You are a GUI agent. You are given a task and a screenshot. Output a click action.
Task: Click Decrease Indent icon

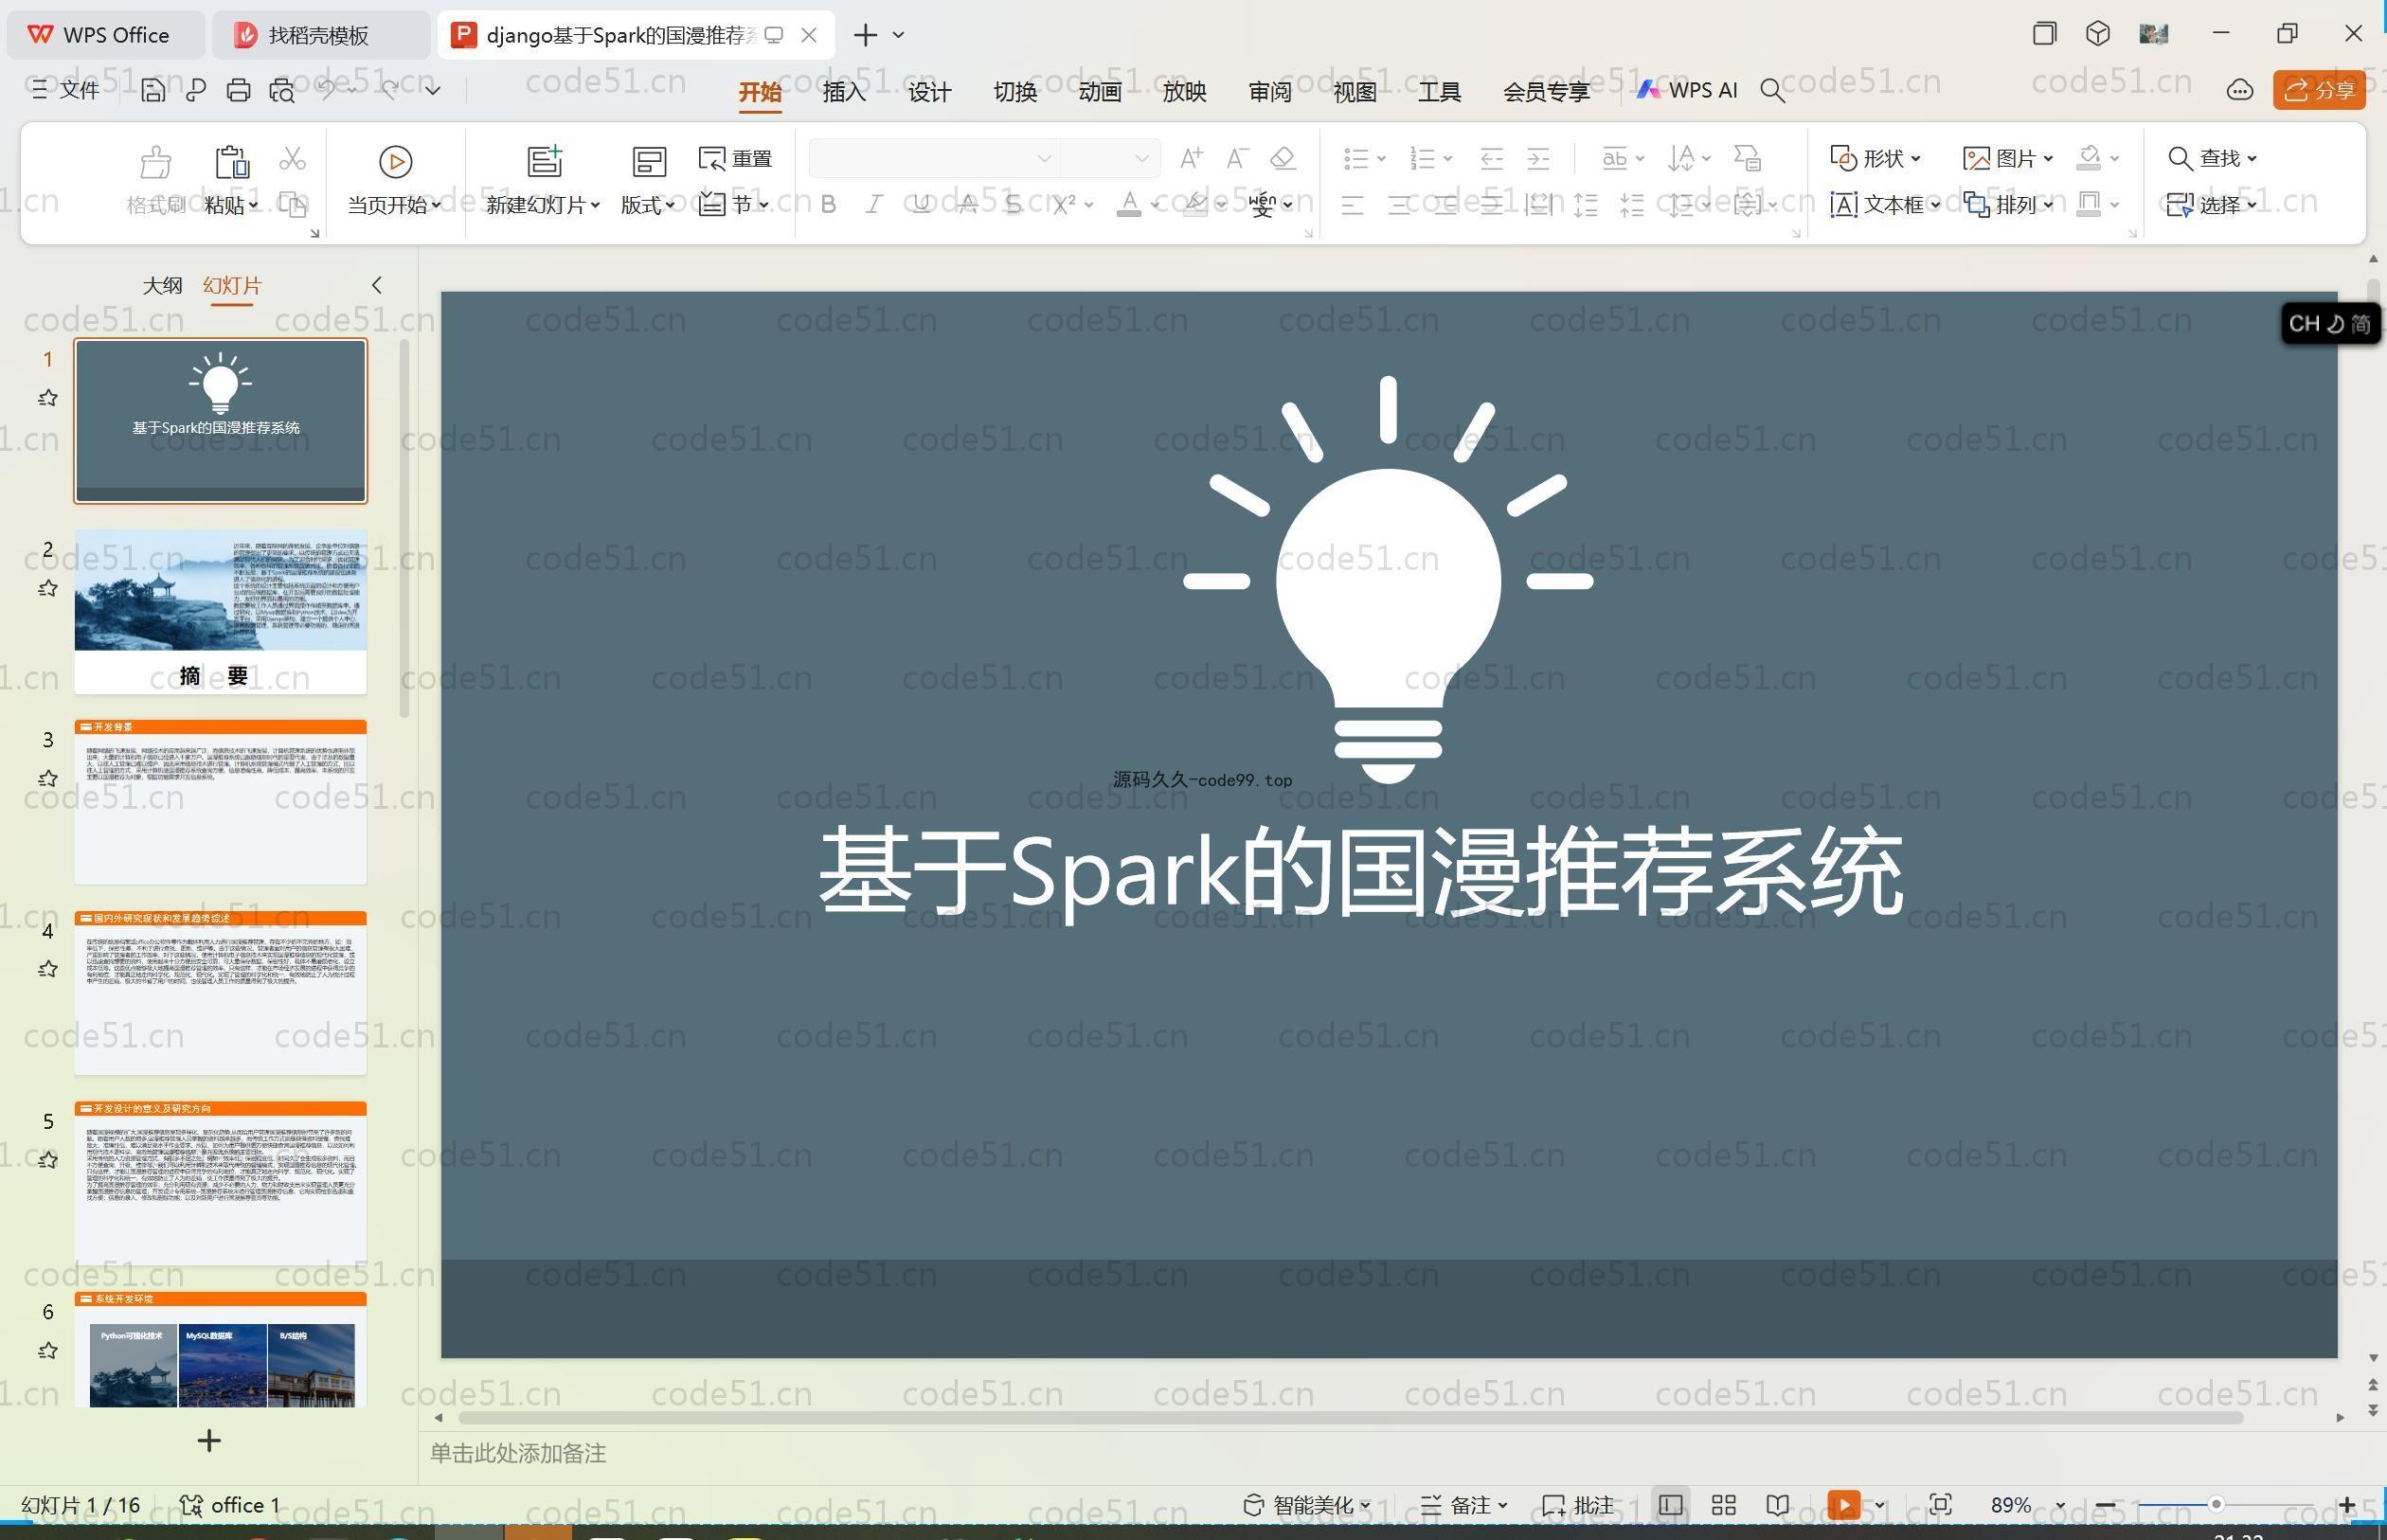click(1491, 158)
